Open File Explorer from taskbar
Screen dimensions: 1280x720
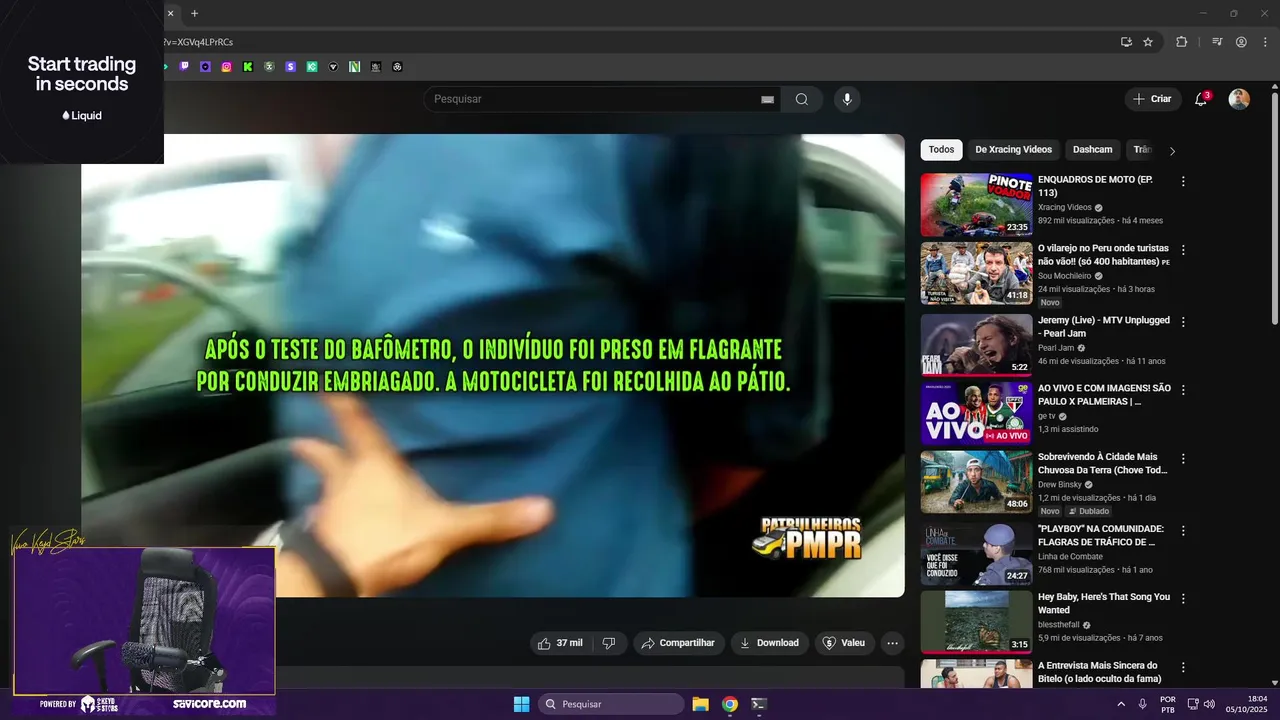pos(700,704)
